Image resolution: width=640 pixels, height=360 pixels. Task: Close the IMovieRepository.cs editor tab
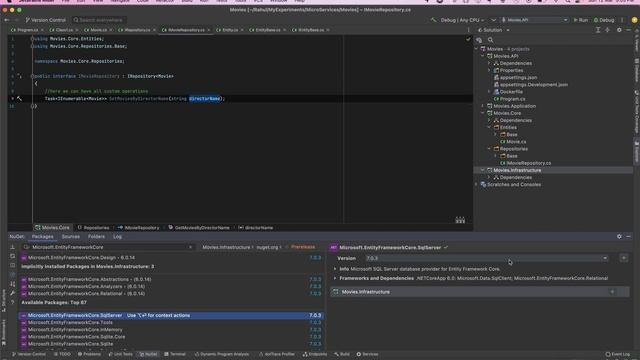coord(209,30)
